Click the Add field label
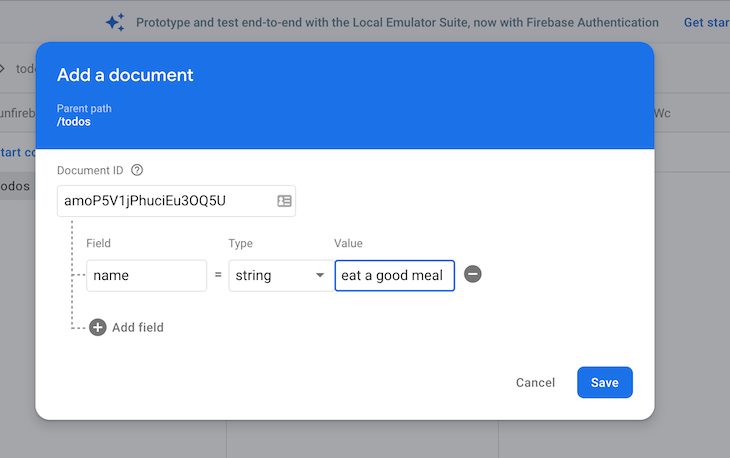Viewport: 730px width, 458px height. (x=138, y=327)
